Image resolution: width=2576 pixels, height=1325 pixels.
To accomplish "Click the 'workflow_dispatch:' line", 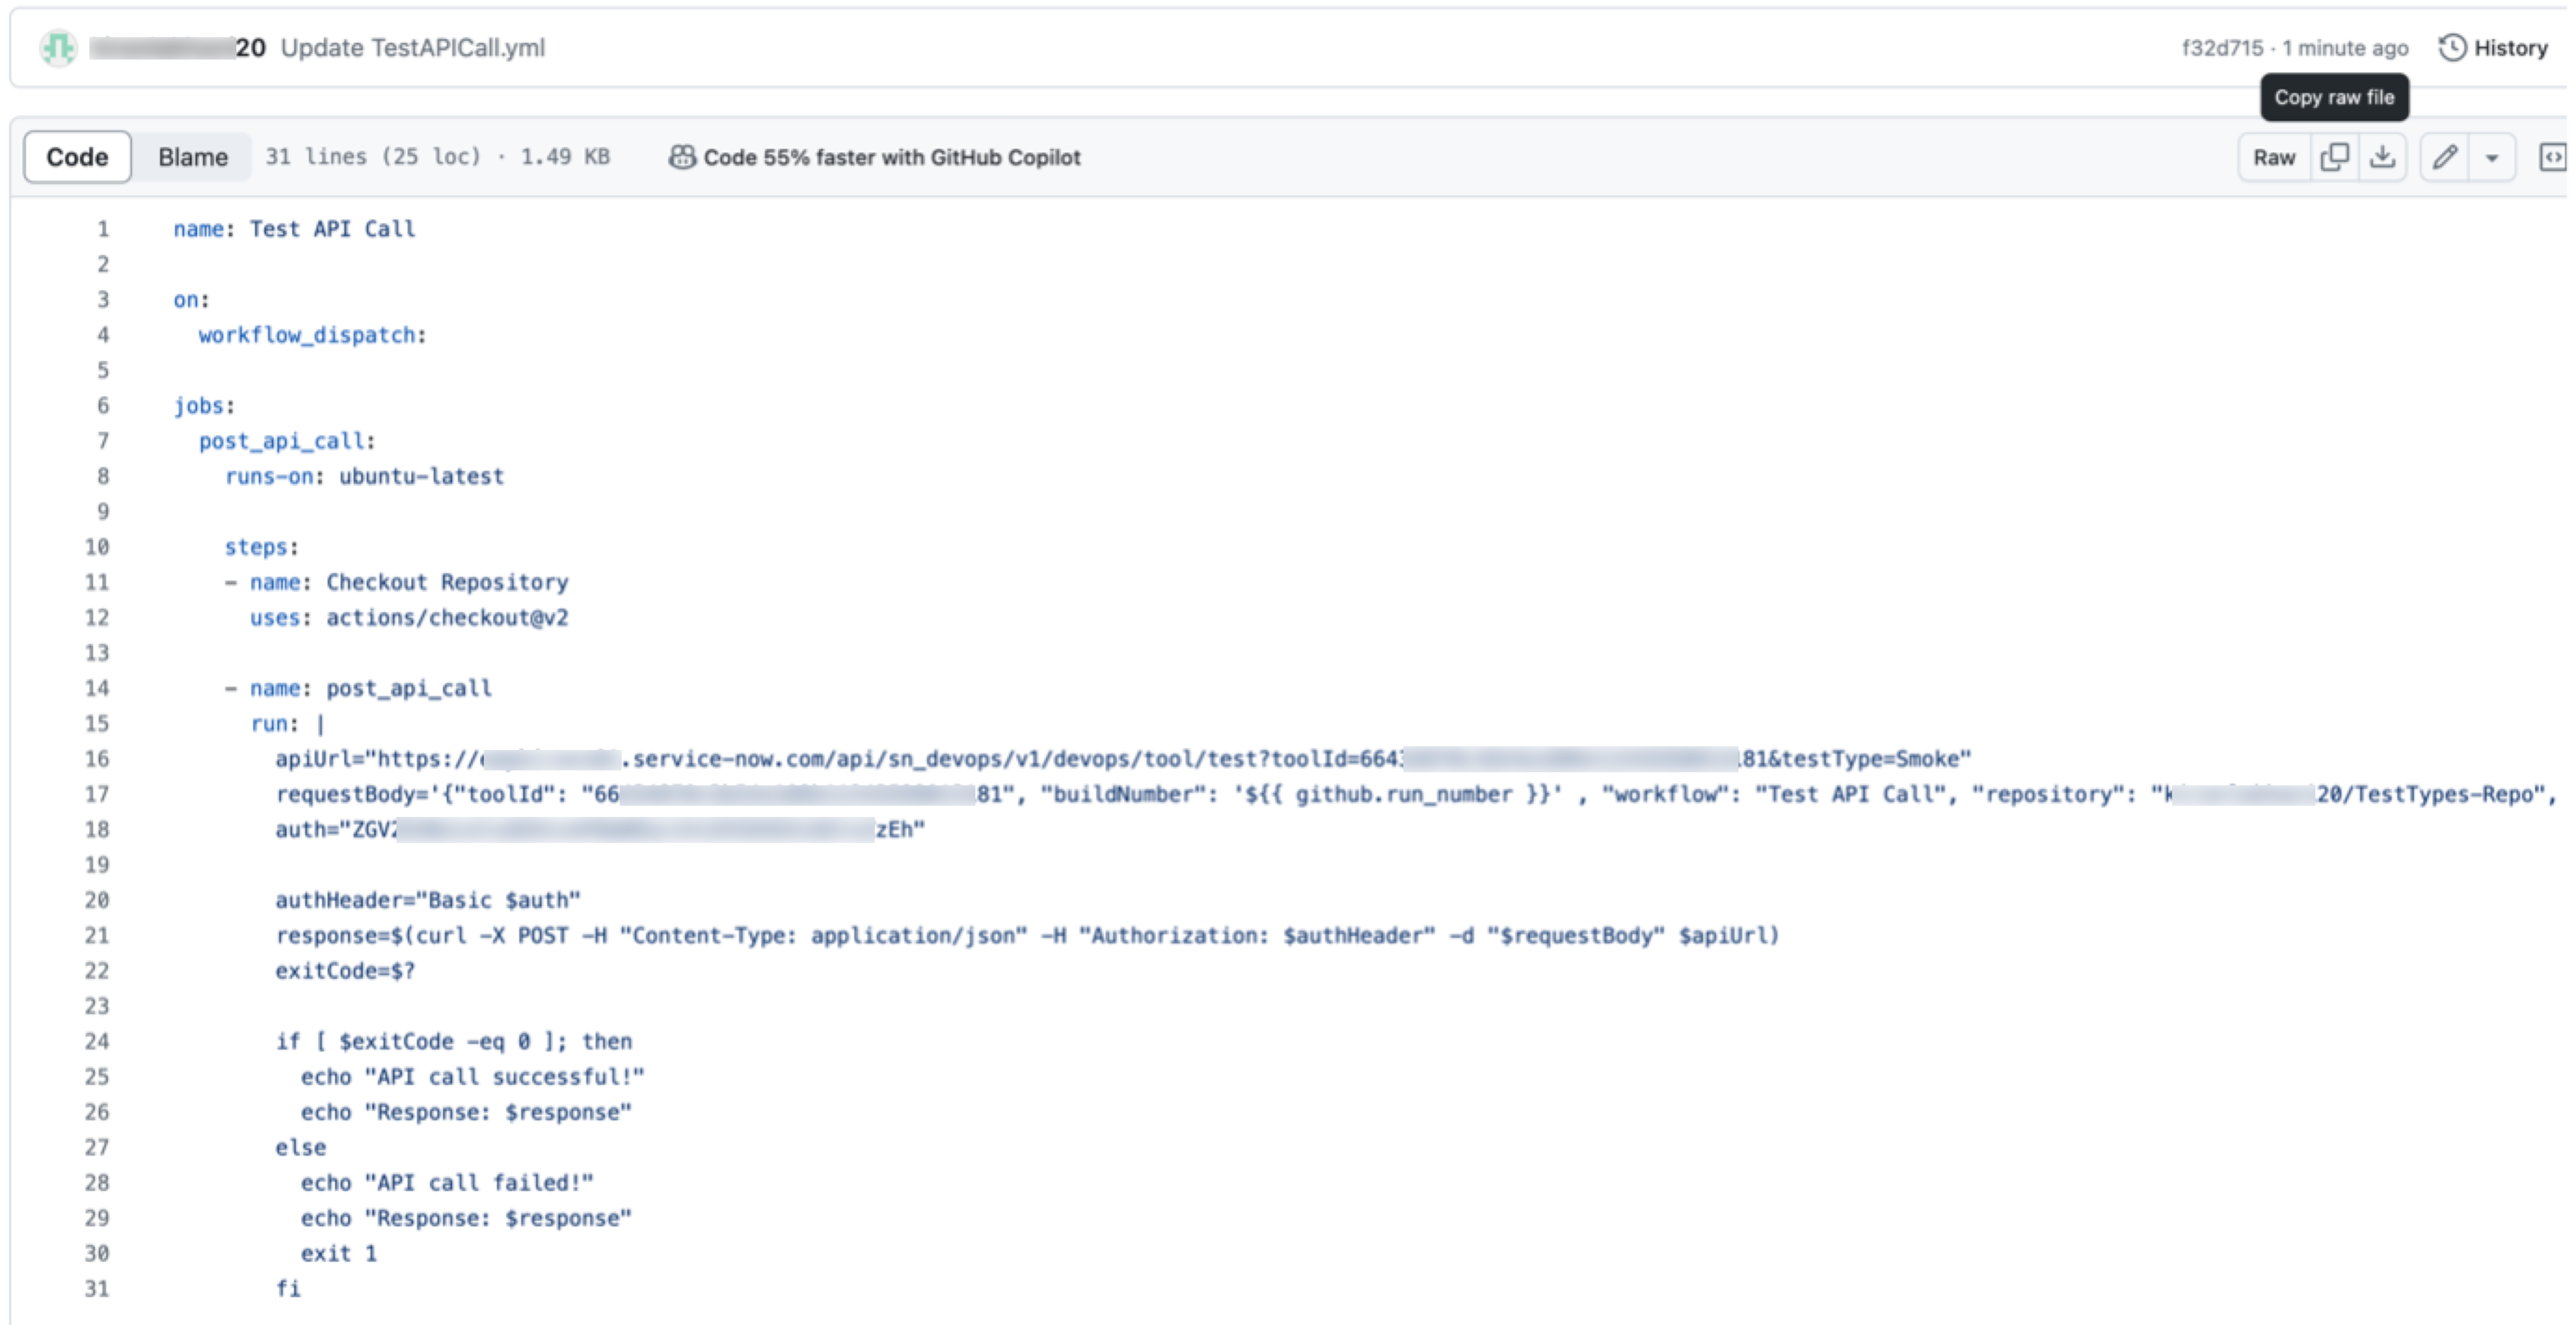I will click(312, 335).
